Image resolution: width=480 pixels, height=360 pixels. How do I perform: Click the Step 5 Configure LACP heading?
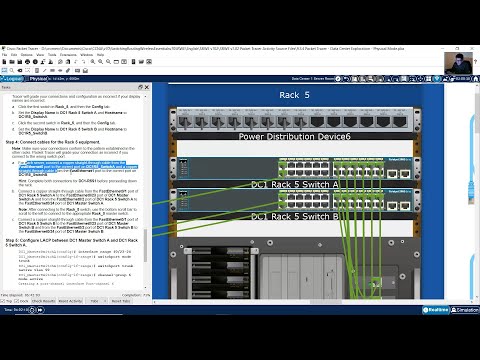[x=72, y=242]
